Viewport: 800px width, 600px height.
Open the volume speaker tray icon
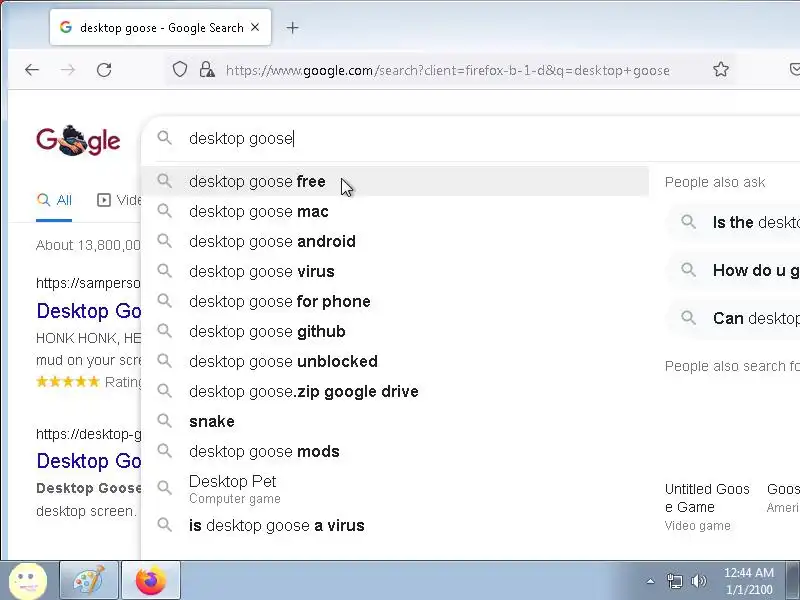(698, 581)
